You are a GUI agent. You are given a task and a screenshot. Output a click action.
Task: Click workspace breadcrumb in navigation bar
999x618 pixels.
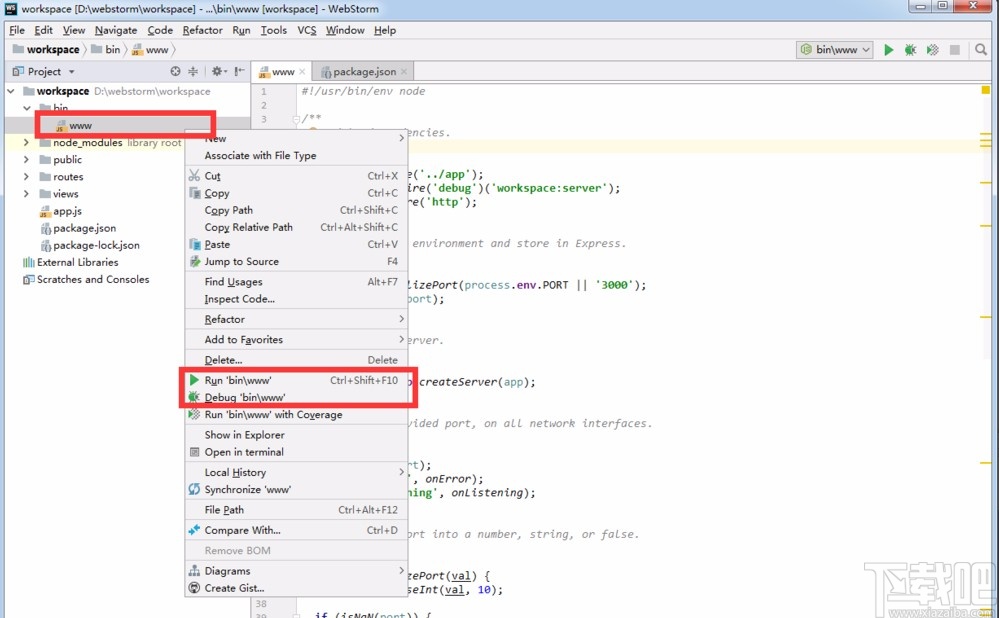(46, 50)
